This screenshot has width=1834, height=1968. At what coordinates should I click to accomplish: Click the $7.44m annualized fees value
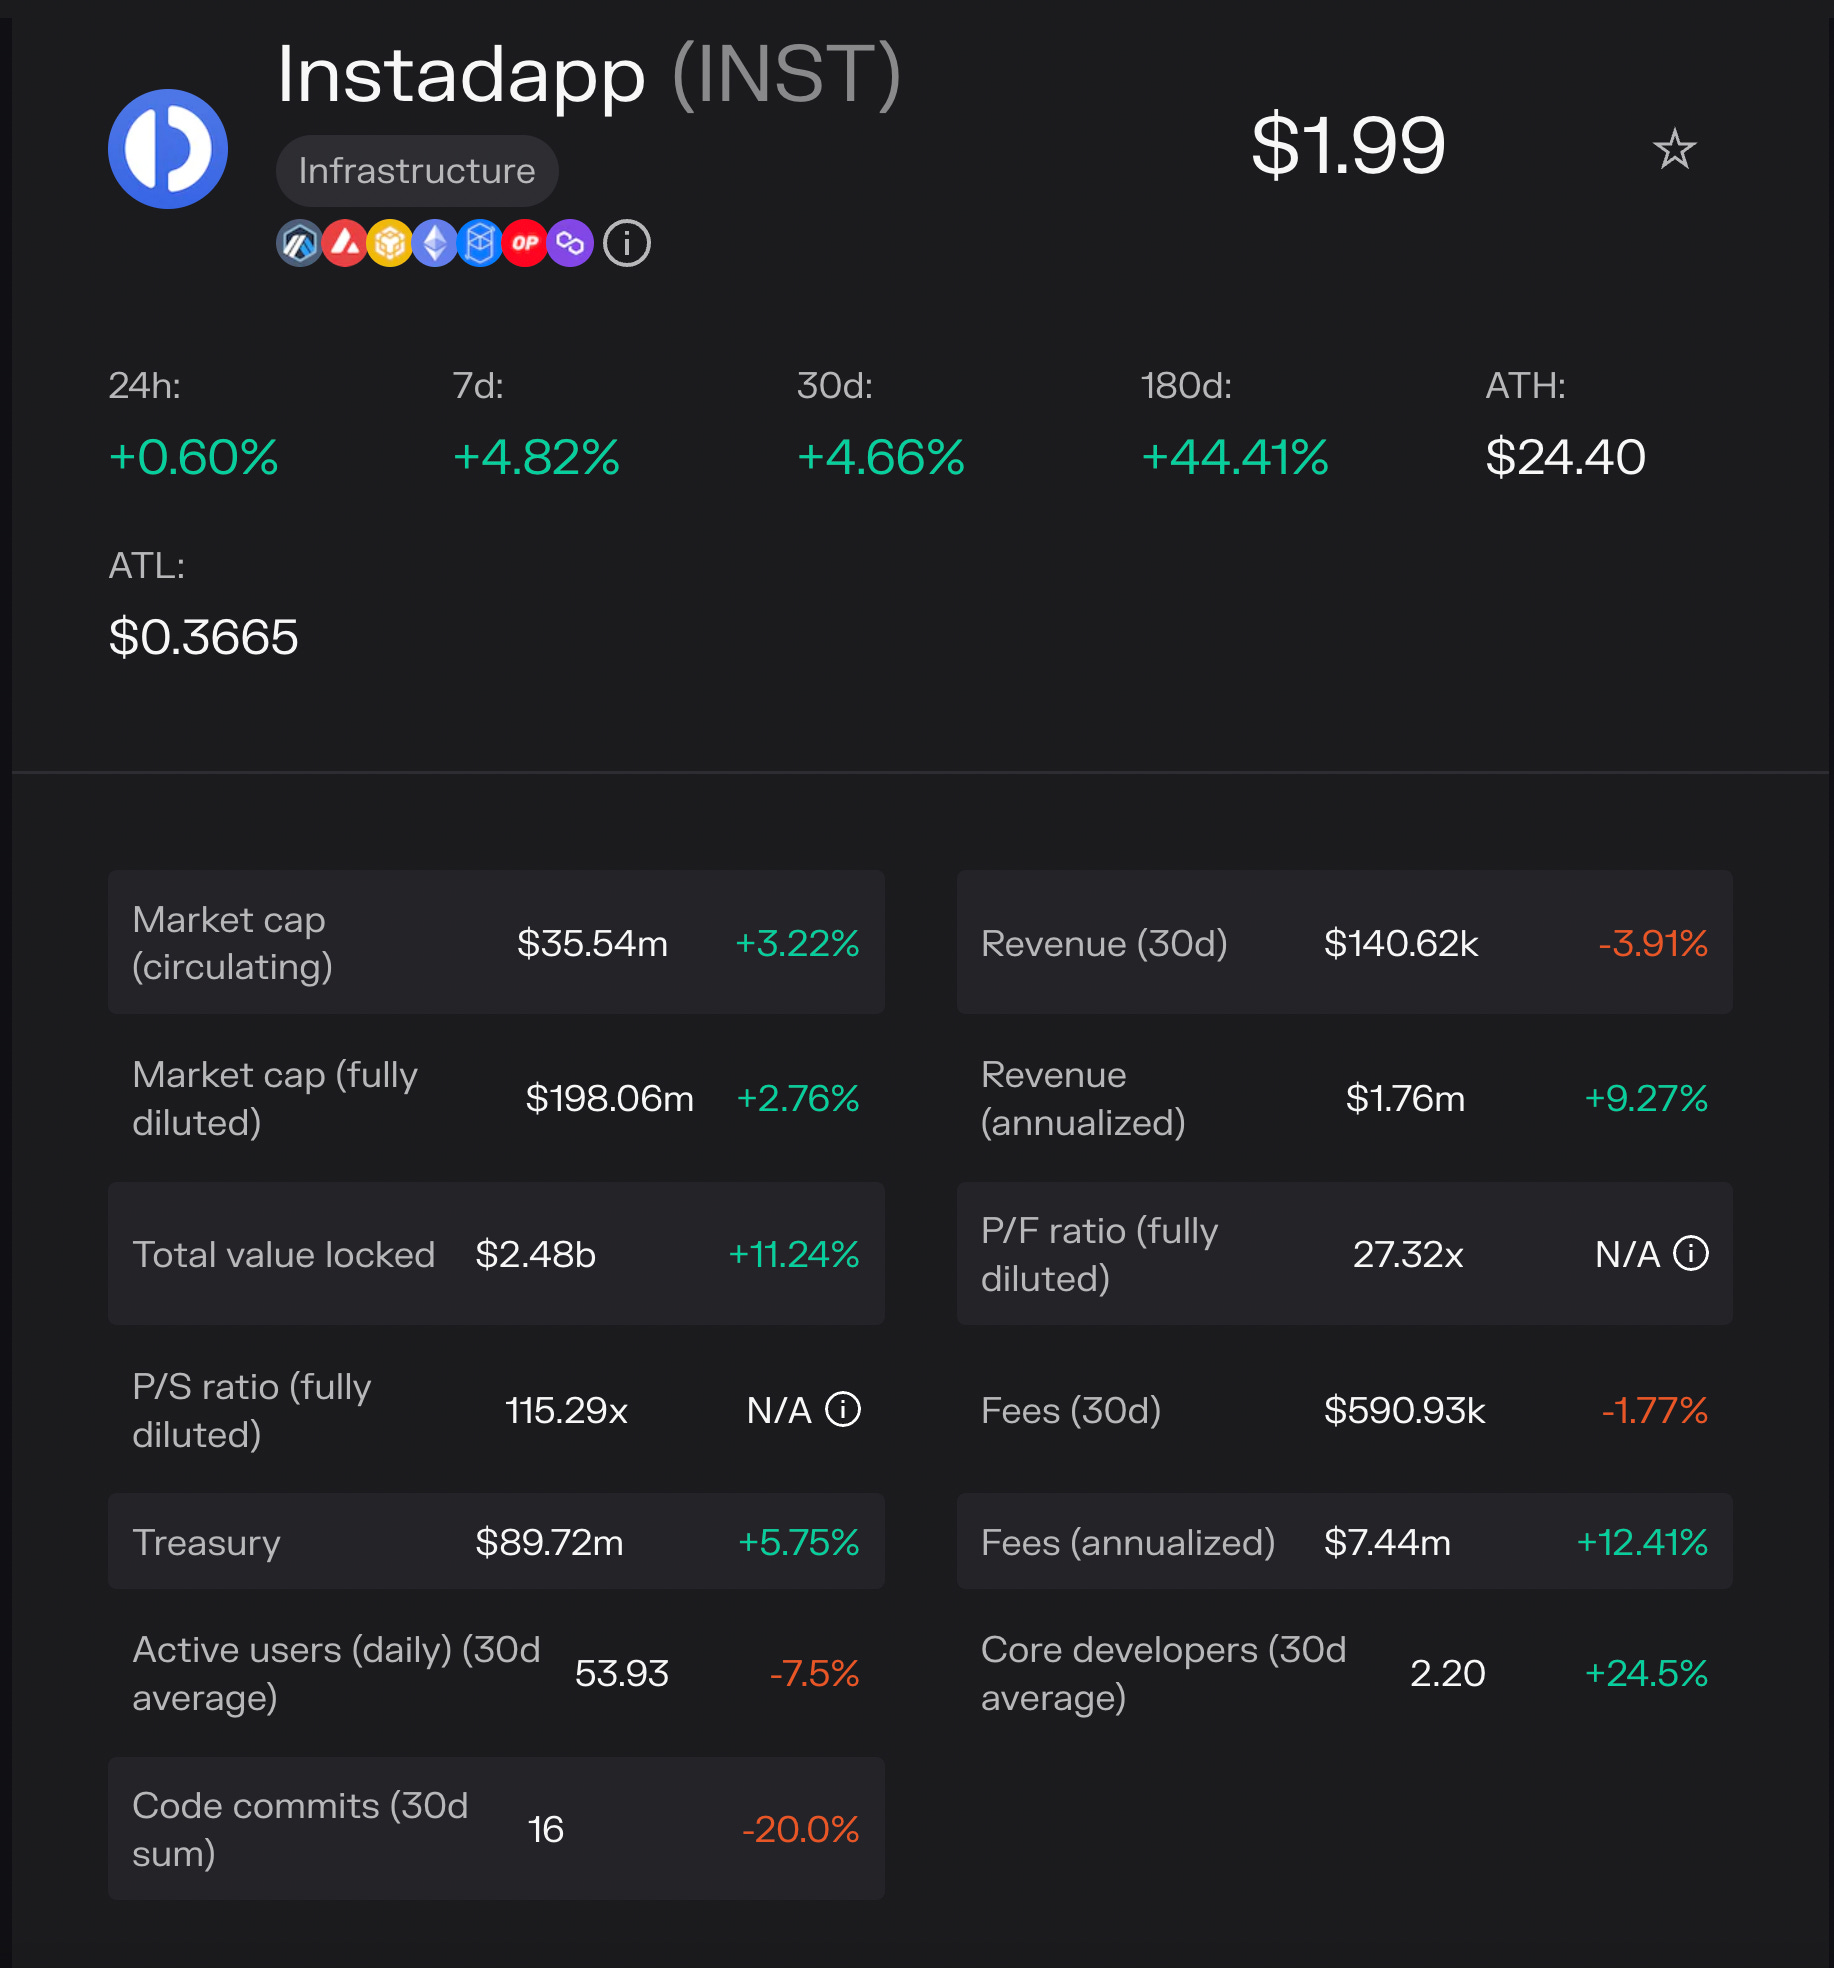point(1387,1542)
